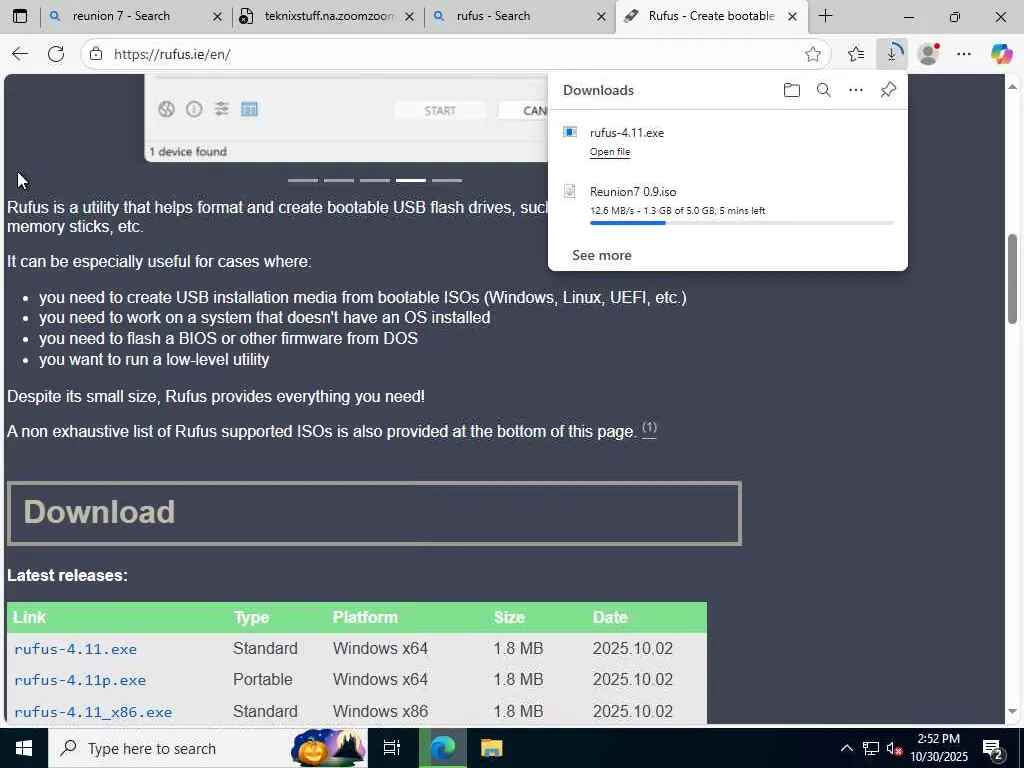Click the rufus-4.11.exe file icon in downloads

click(570, 133)
